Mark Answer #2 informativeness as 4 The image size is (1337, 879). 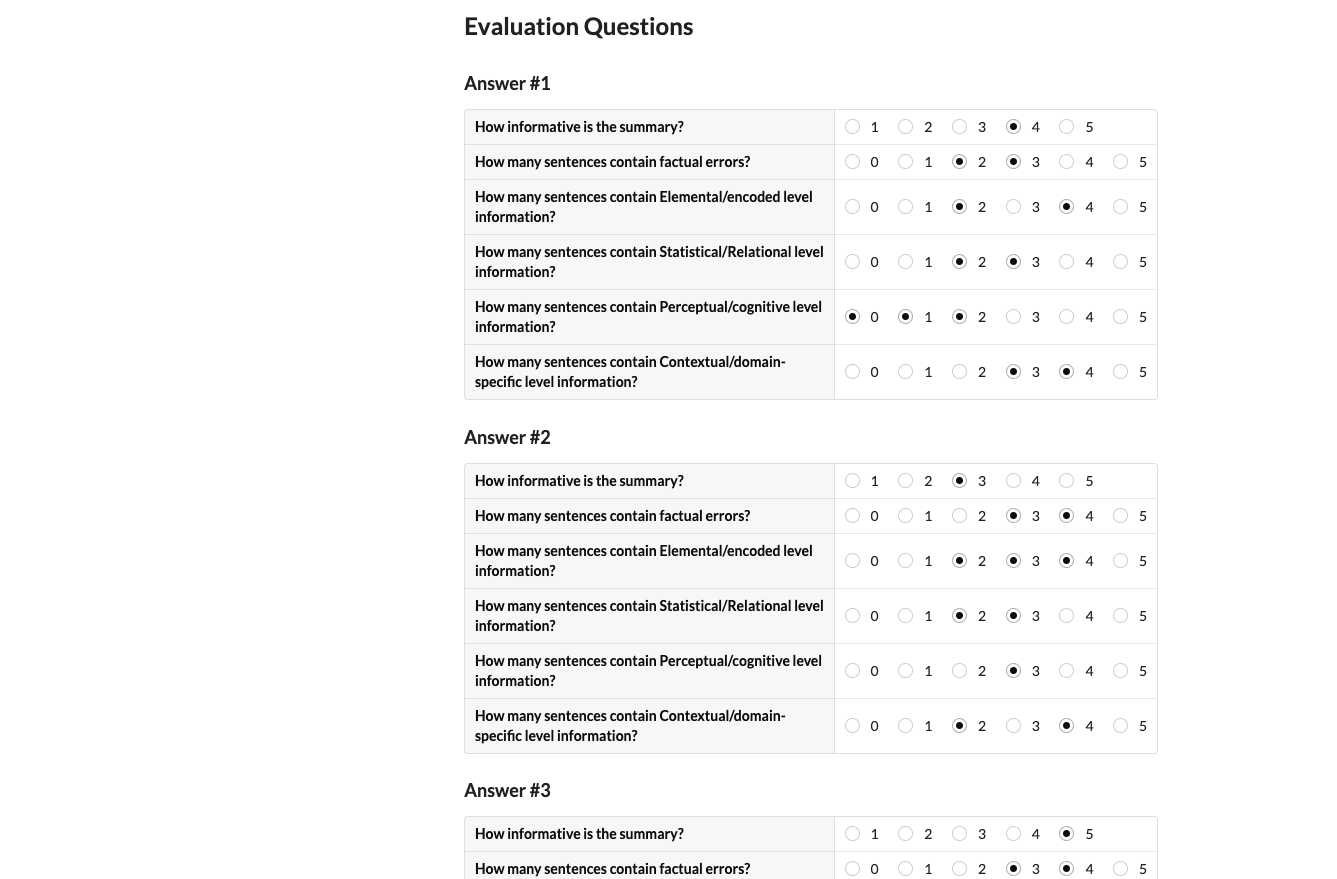[1013, 481]
